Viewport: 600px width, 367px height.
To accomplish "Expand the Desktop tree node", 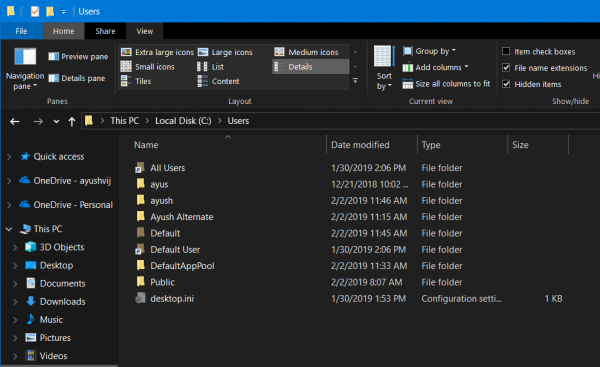I will [x=15, y=265].
